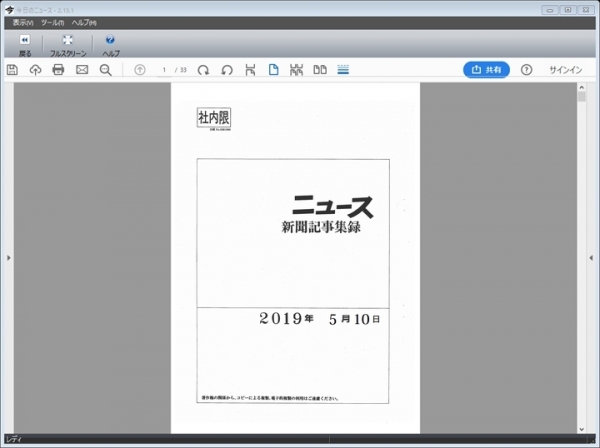Switch to two-page view mode

tap(320, 70)
